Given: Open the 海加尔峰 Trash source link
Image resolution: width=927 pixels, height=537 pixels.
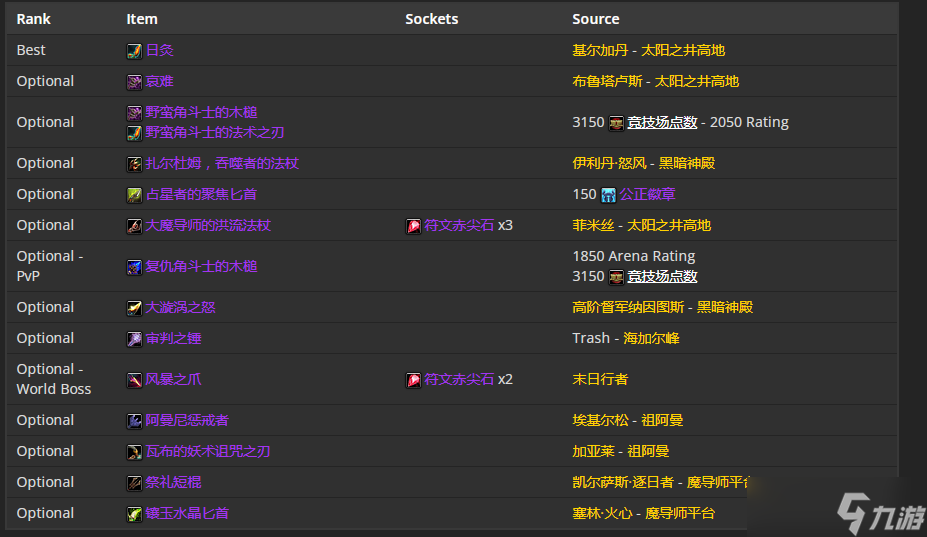Looking at the screenshot, I should point(651,338).
